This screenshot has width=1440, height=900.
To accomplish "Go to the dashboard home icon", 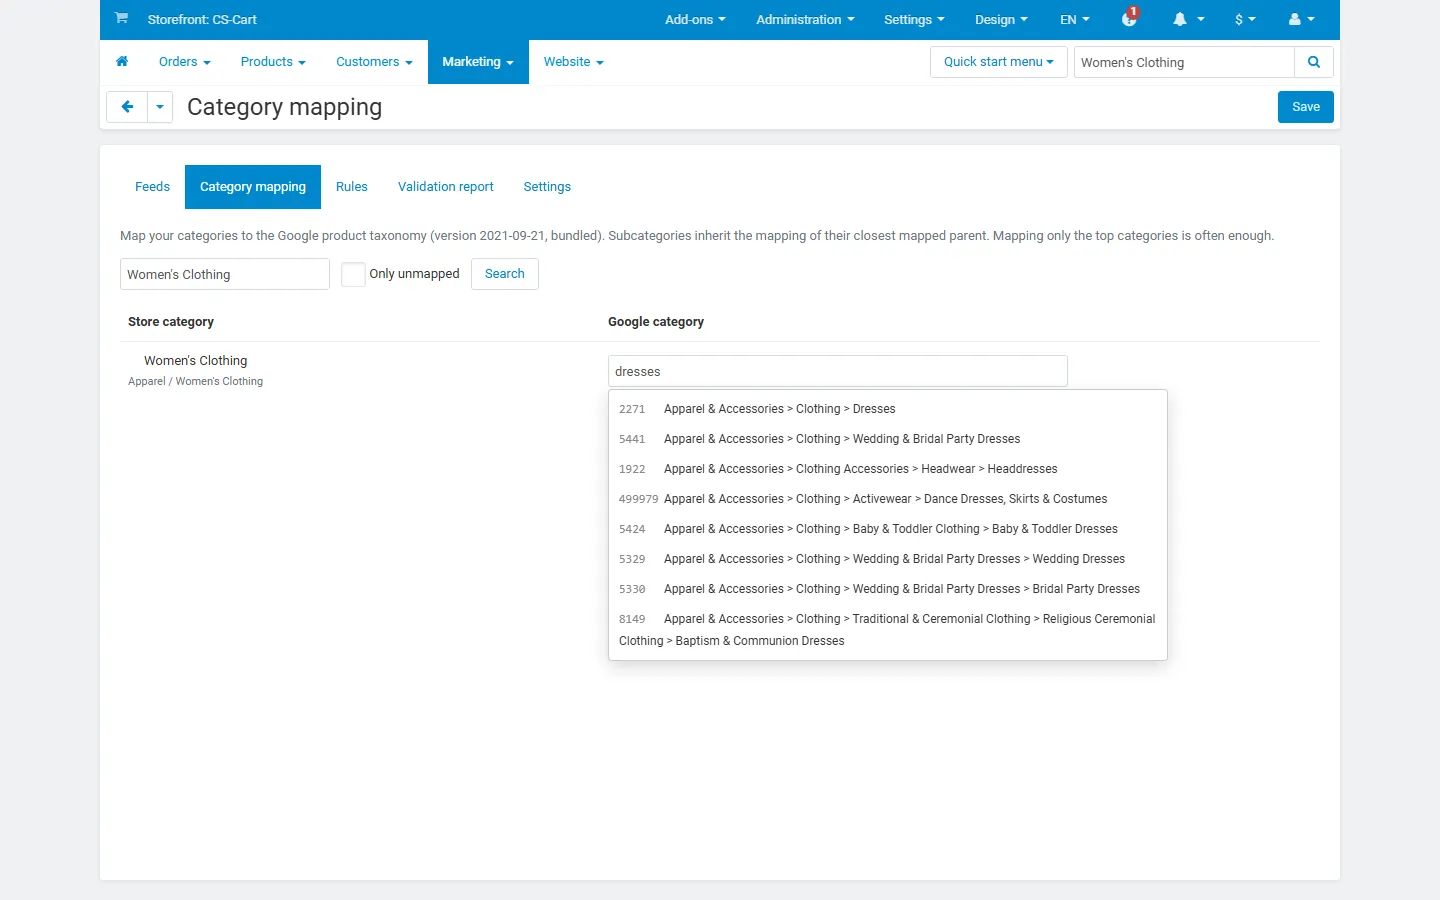I will [x=122, y=62].
